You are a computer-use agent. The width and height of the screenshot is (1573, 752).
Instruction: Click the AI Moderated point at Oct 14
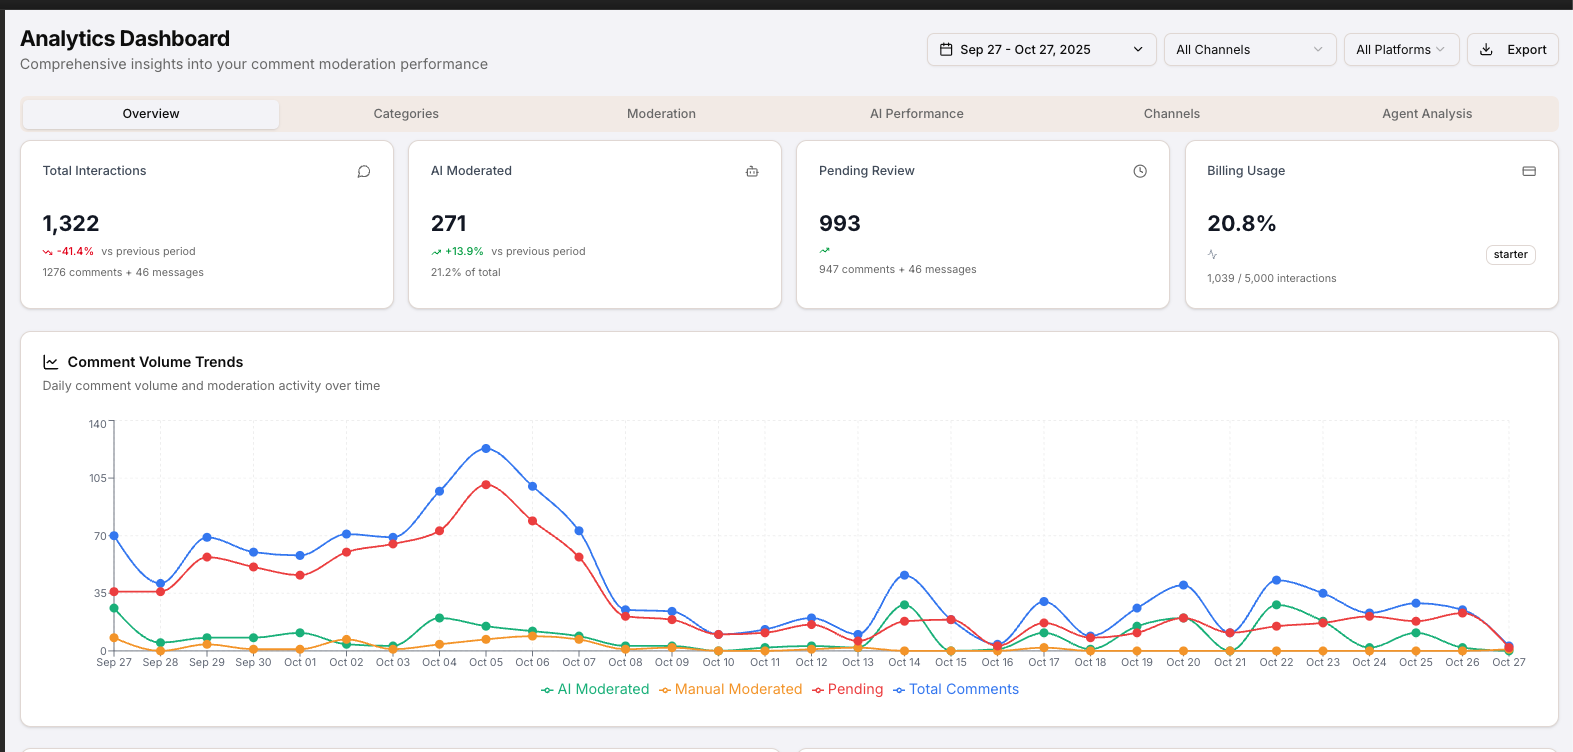(x=904, y=605)
